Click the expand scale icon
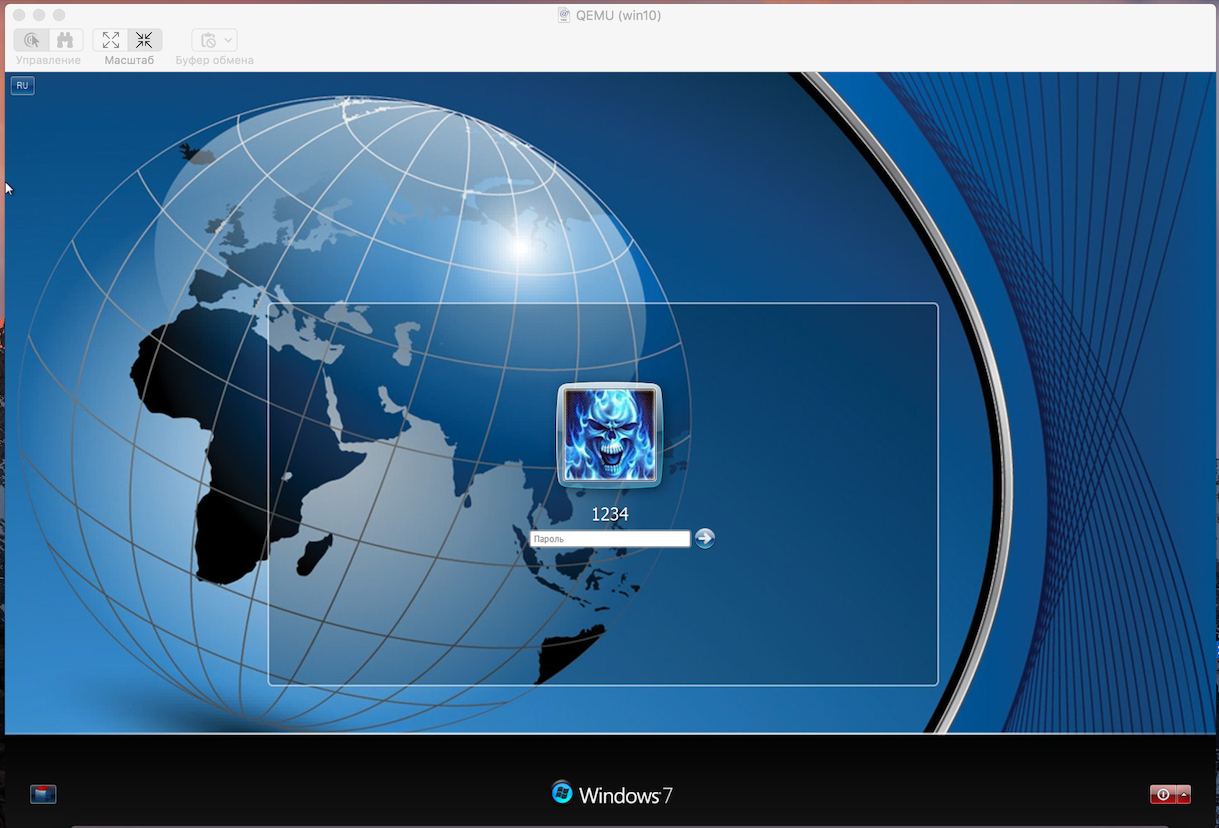 point(111,40)
